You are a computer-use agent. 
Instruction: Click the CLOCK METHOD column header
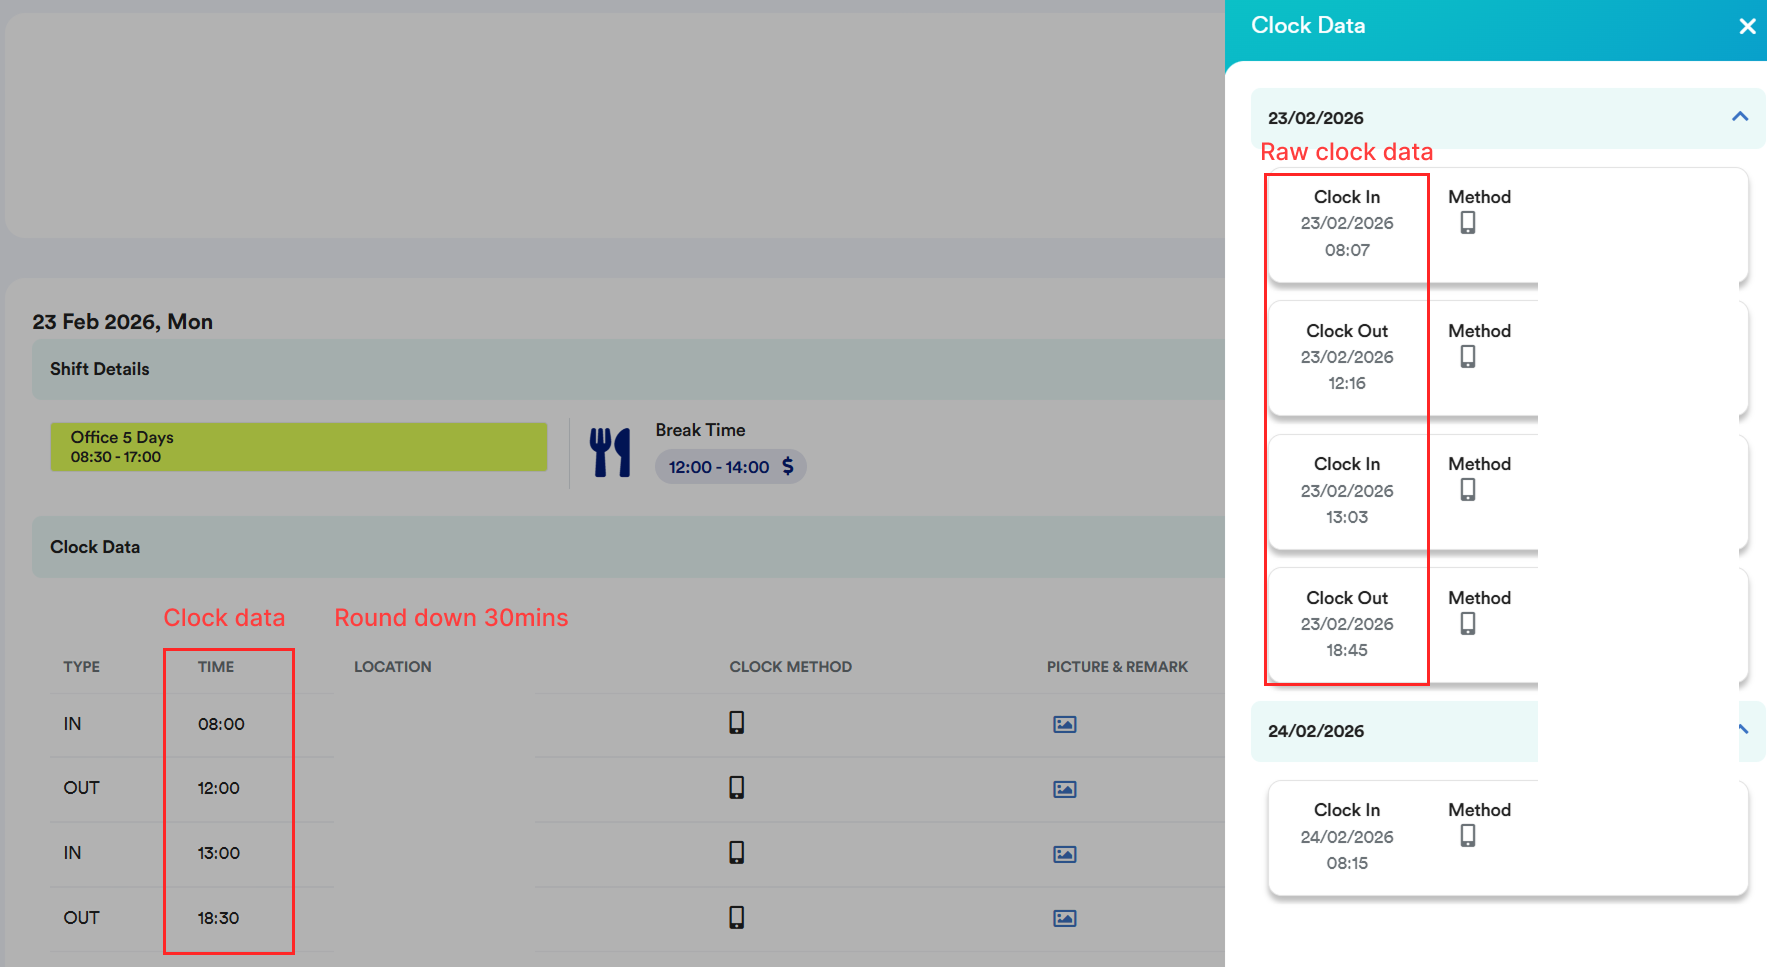pyautogui.click(x=791, y=667)
